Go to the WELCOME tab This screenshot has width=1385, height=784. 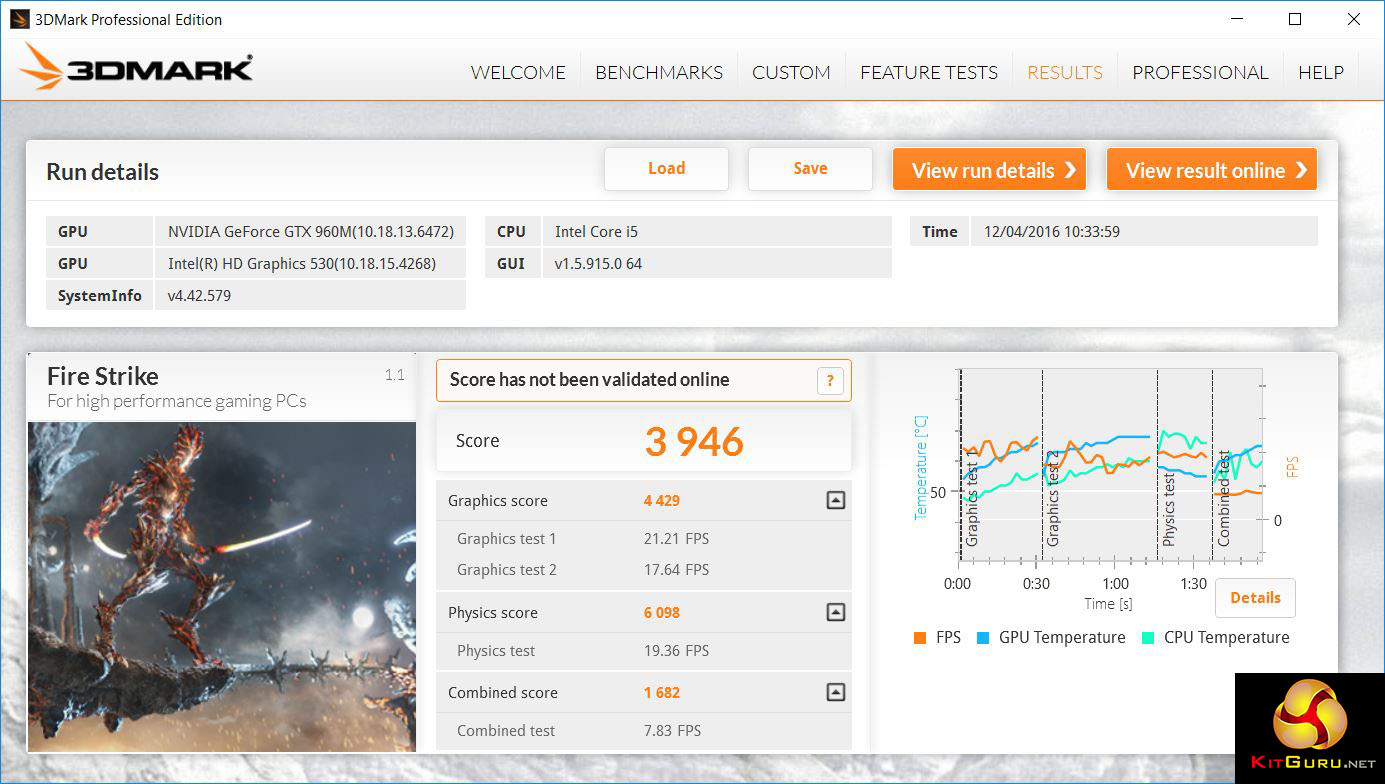[518, 73]
